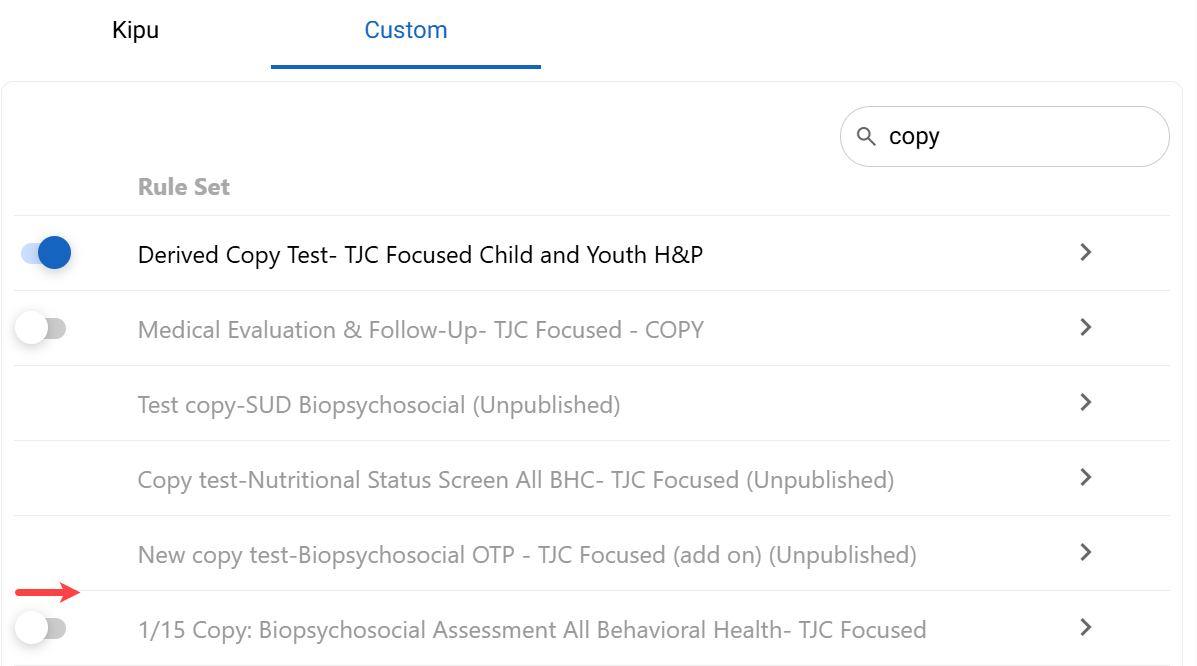Viewport: 1197px width, 666px height.
Task: Click the Rule Set column header
Action: 184,187
